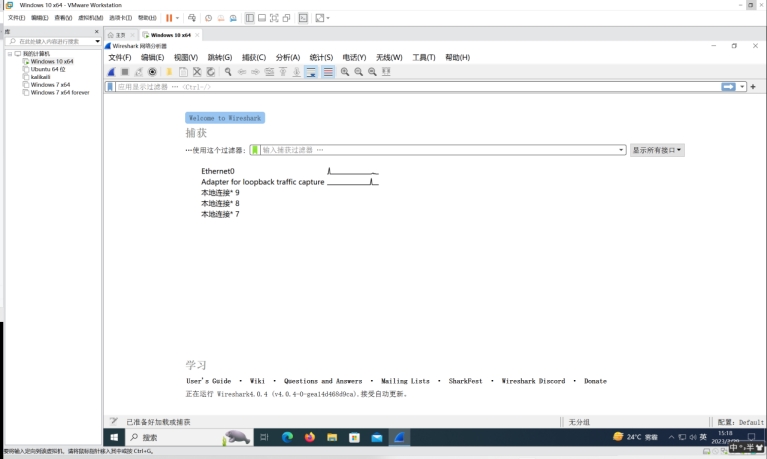Click the SharkFest link
The image size is (767, 459).
click(465, 381)
